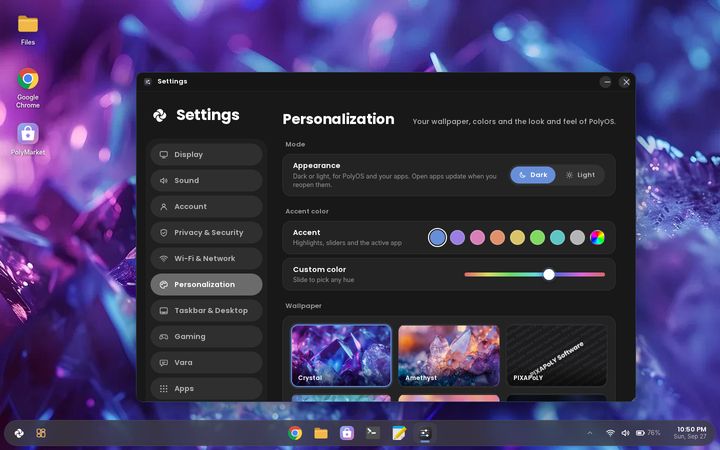
Task: Pick the green accent color swatch
Action: [x=537, y=237]
